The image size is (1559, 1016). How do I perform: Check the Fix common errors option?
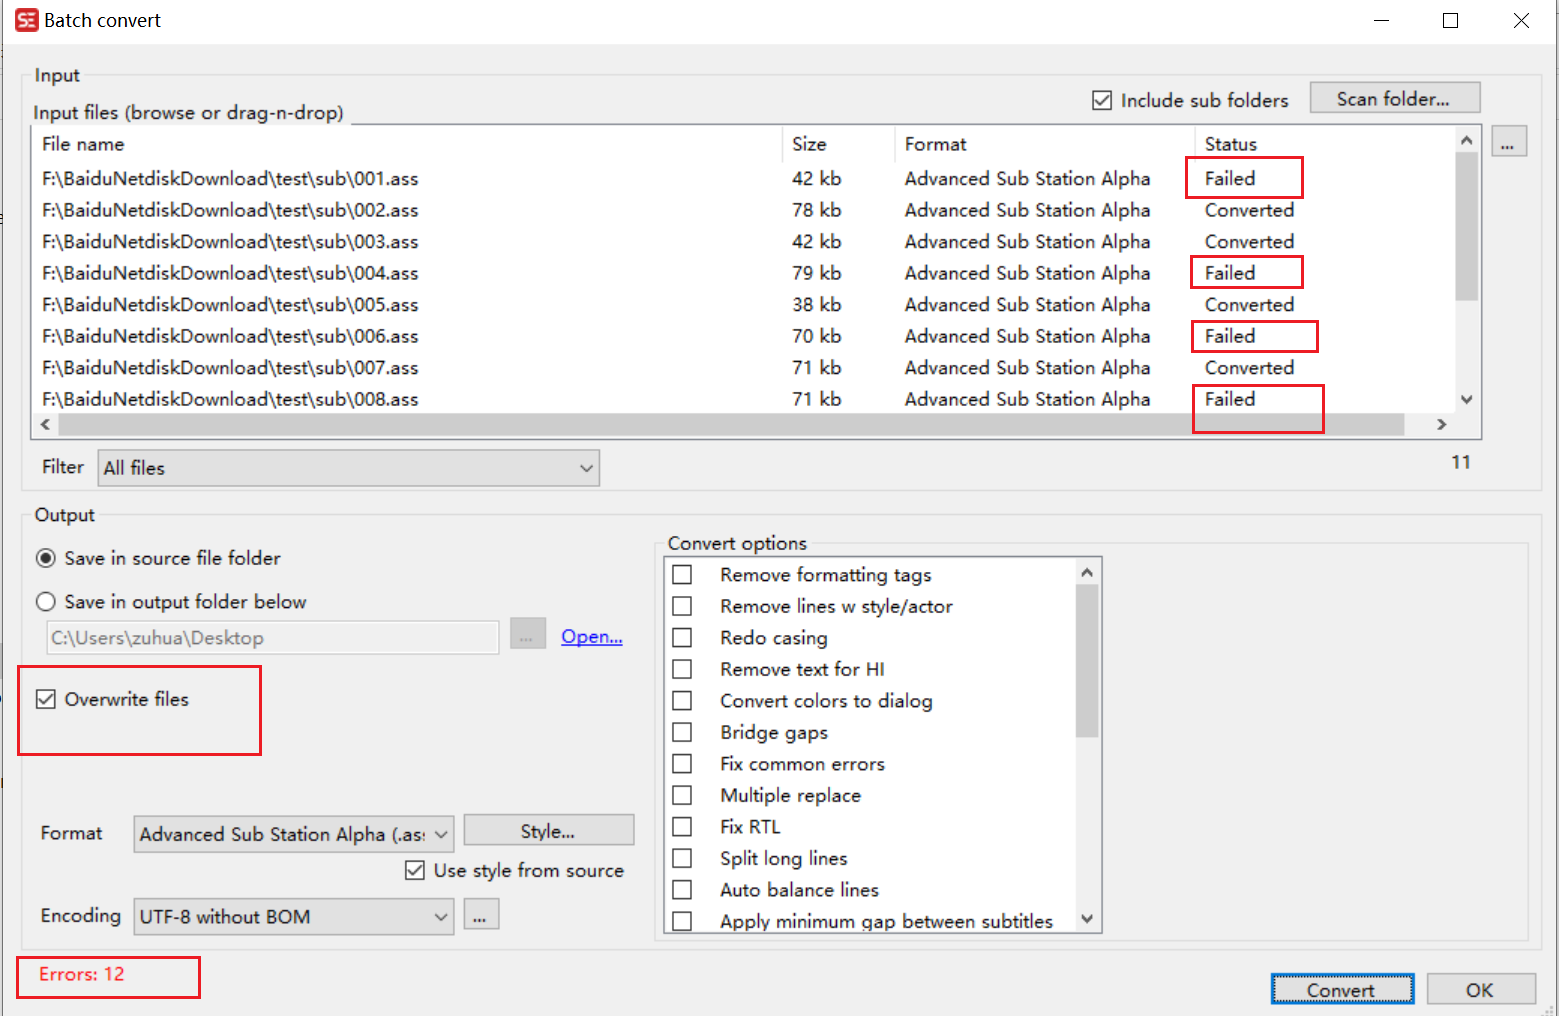(682, 763)
